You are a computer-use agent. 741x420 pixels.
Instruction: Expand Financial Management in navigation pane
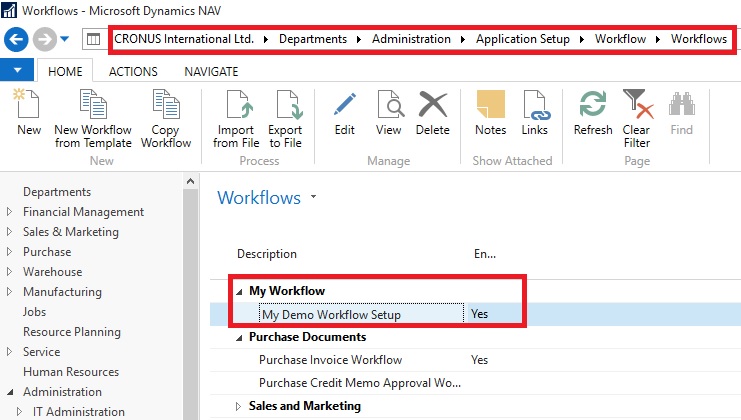[9, 212]
